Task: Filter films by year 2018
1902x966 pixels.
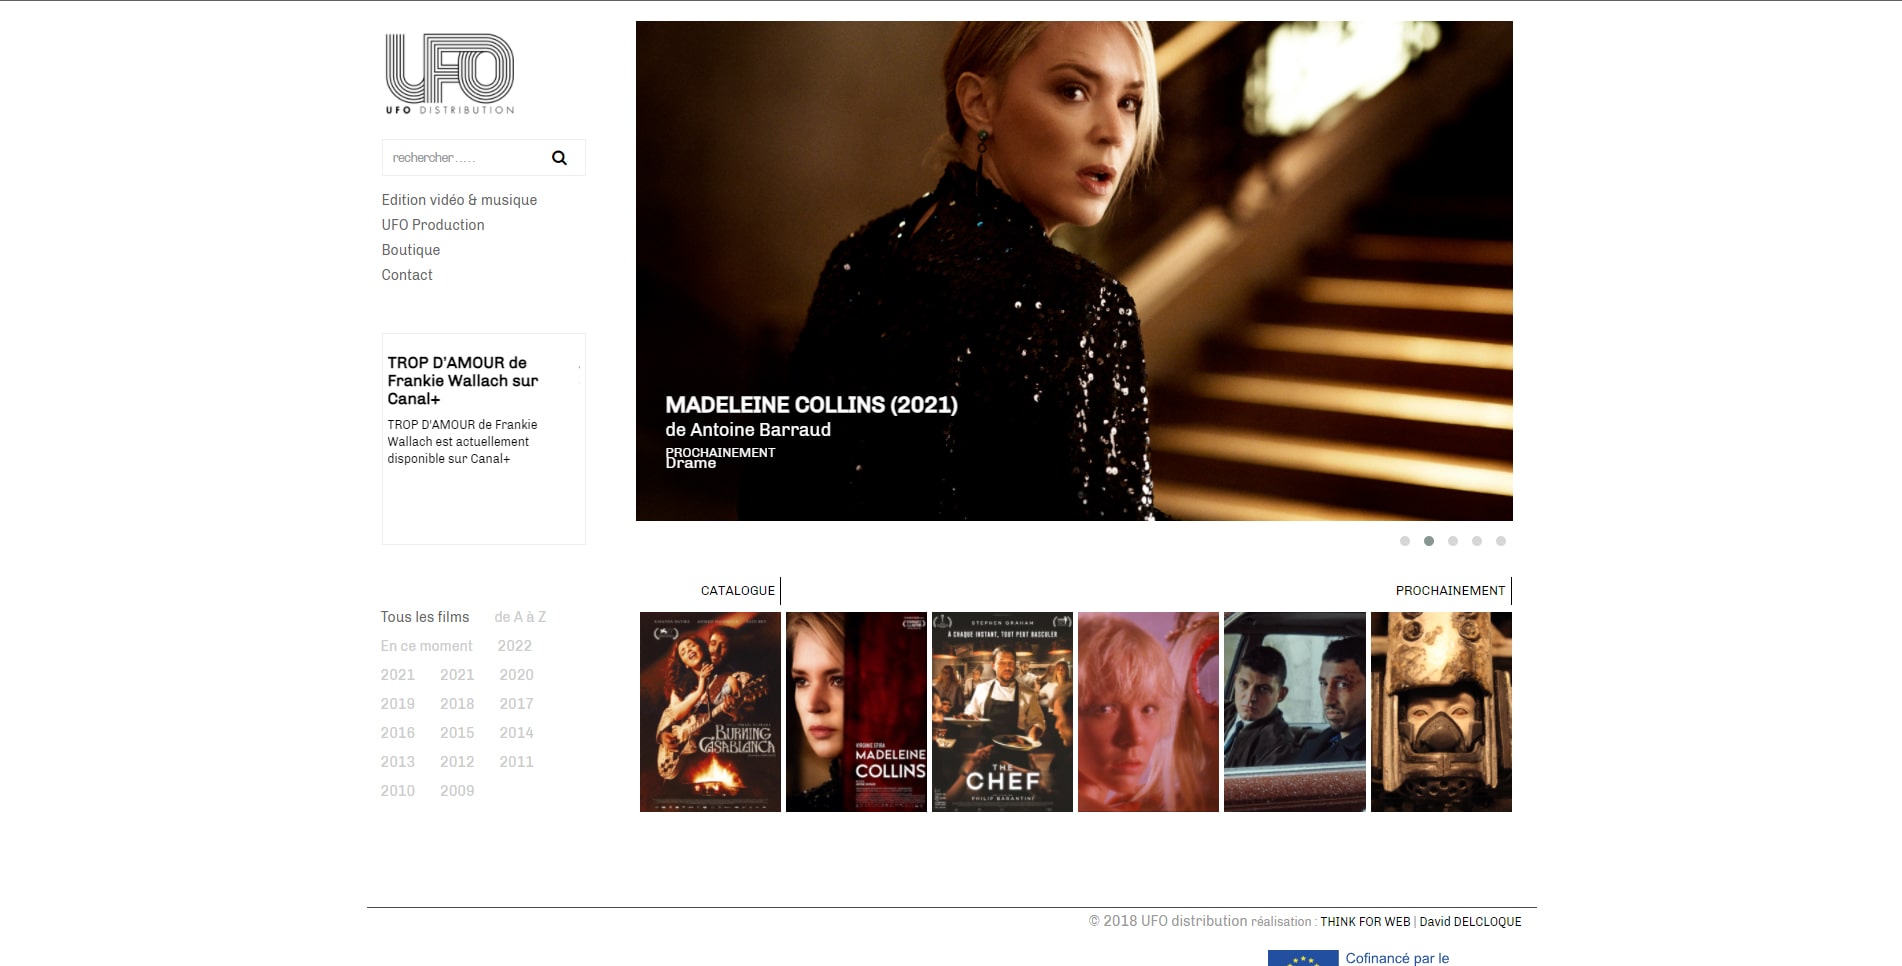Action: (x=457, y=704)
